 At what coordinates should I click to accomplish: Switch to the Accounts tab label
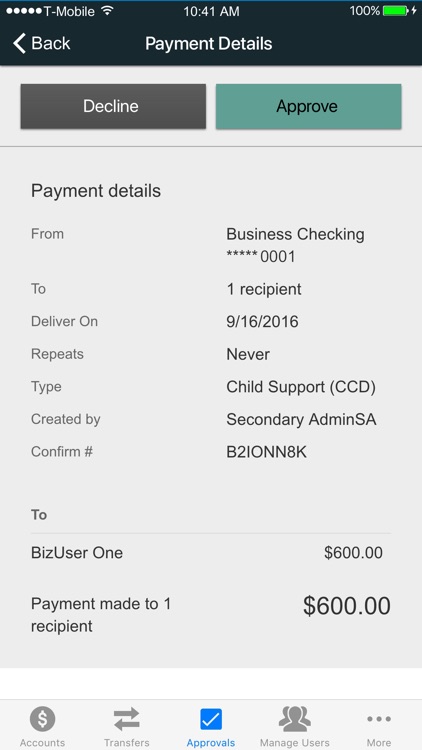43,743
